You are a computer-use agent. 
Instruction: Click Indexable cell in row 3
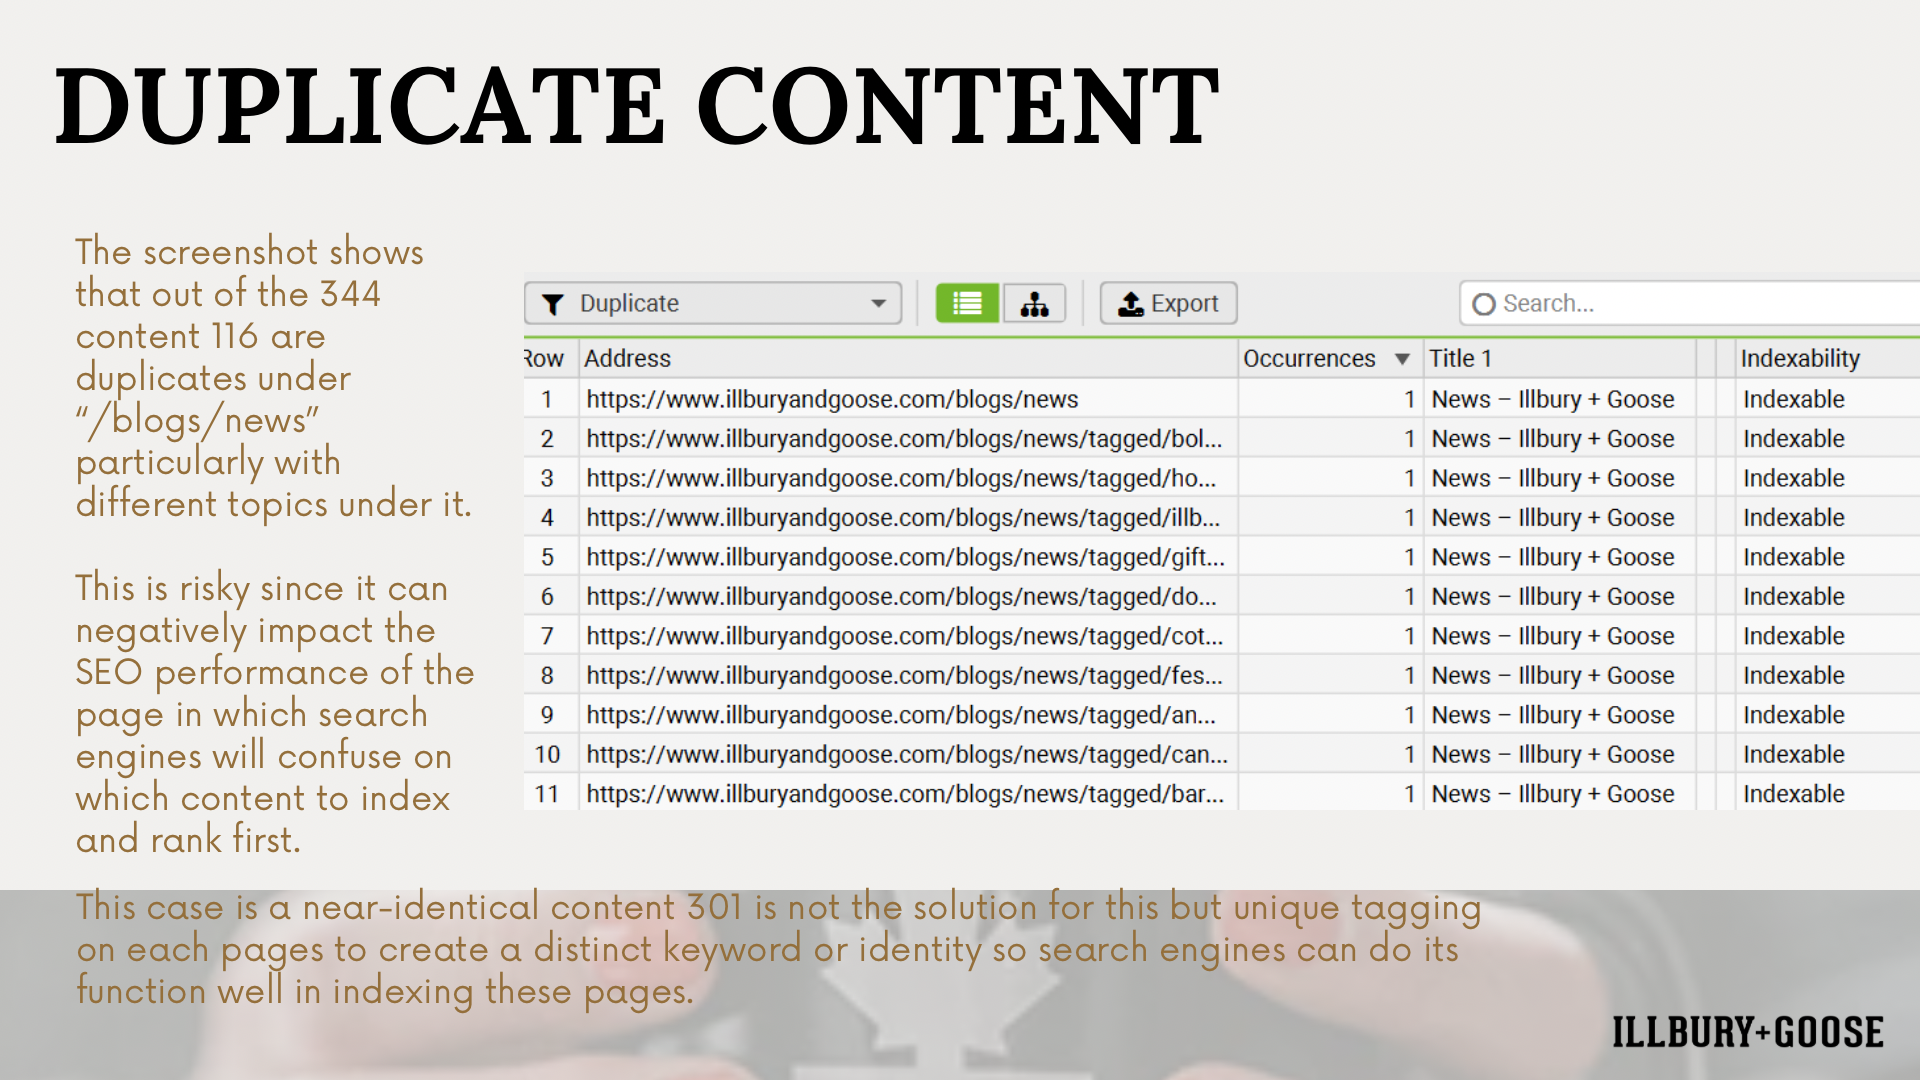pyautogui.click(x=1793, y=478)
